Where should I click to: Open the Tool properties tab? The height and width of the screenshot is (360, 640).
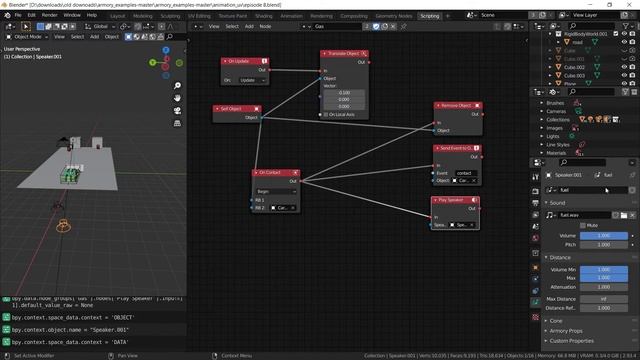[x=536, y=177]
